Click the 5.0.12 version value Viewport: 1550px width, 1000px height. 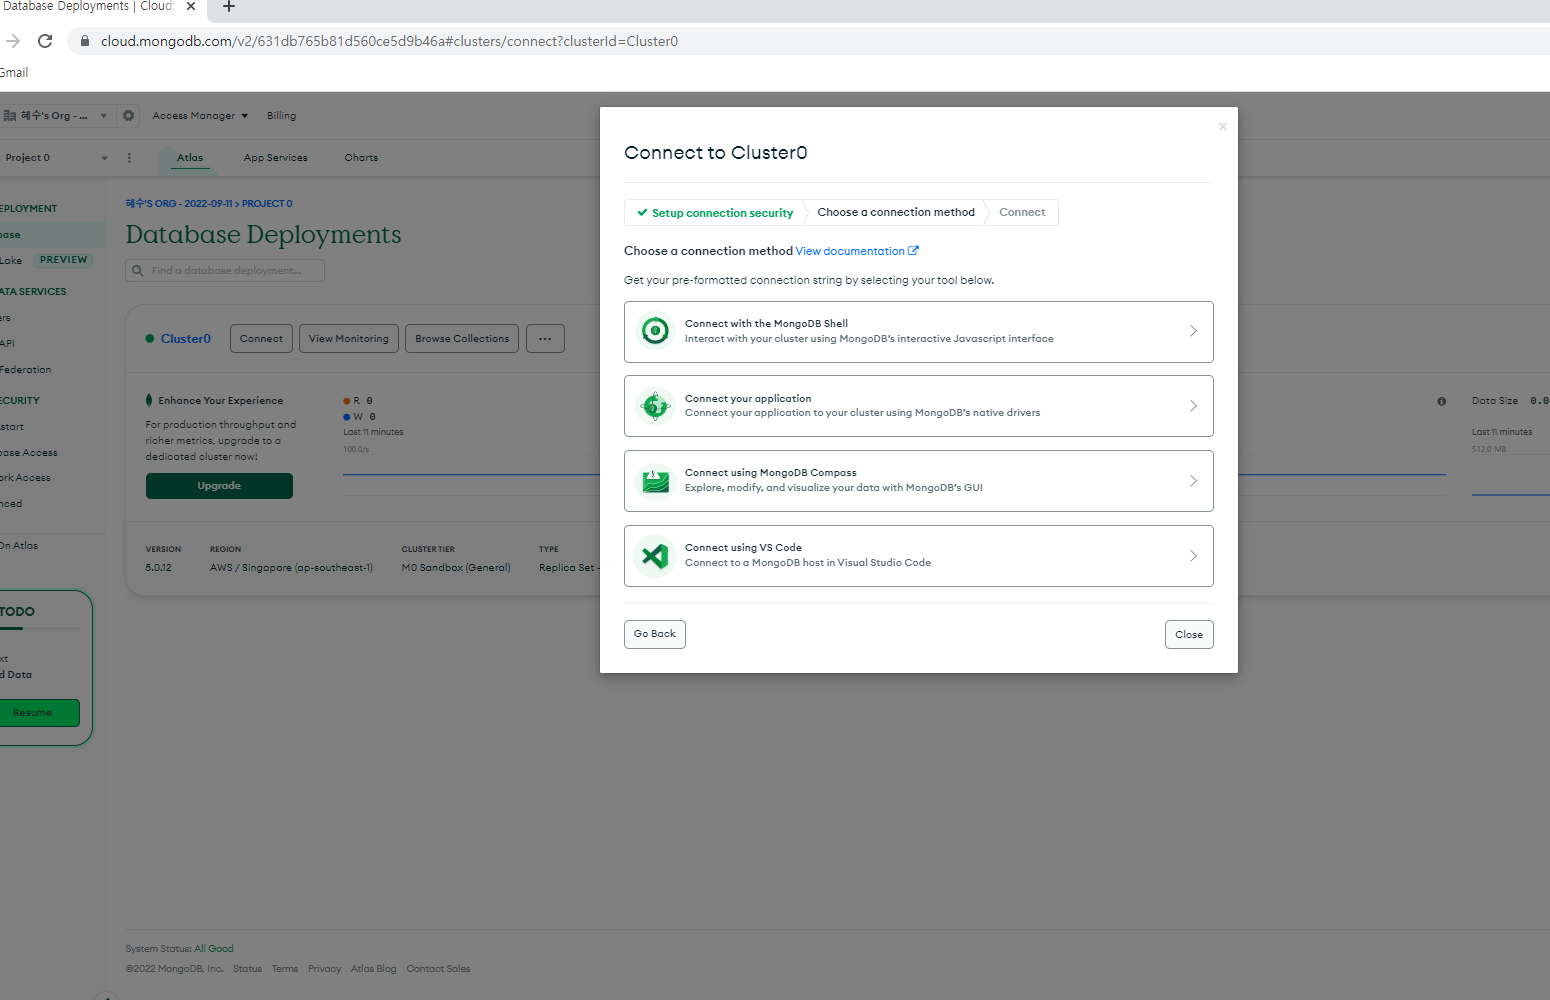[158, 568]
